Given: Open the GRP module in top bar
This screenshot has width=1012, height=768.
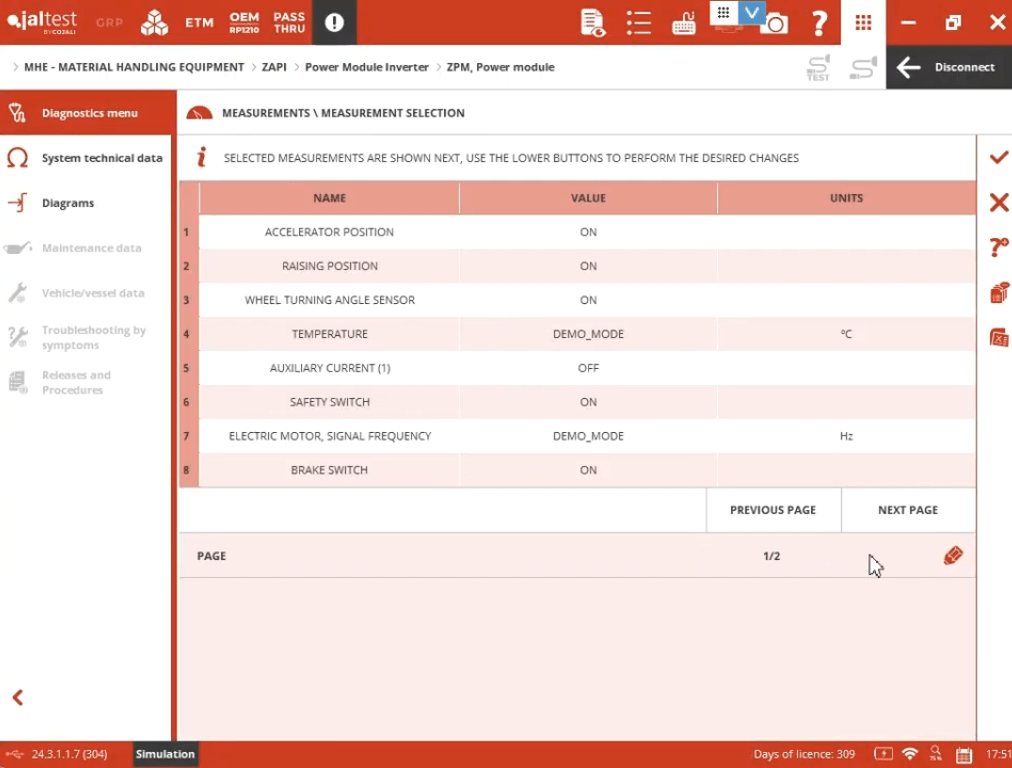Looking at the screenshot, I should click(x=109, y=23).
